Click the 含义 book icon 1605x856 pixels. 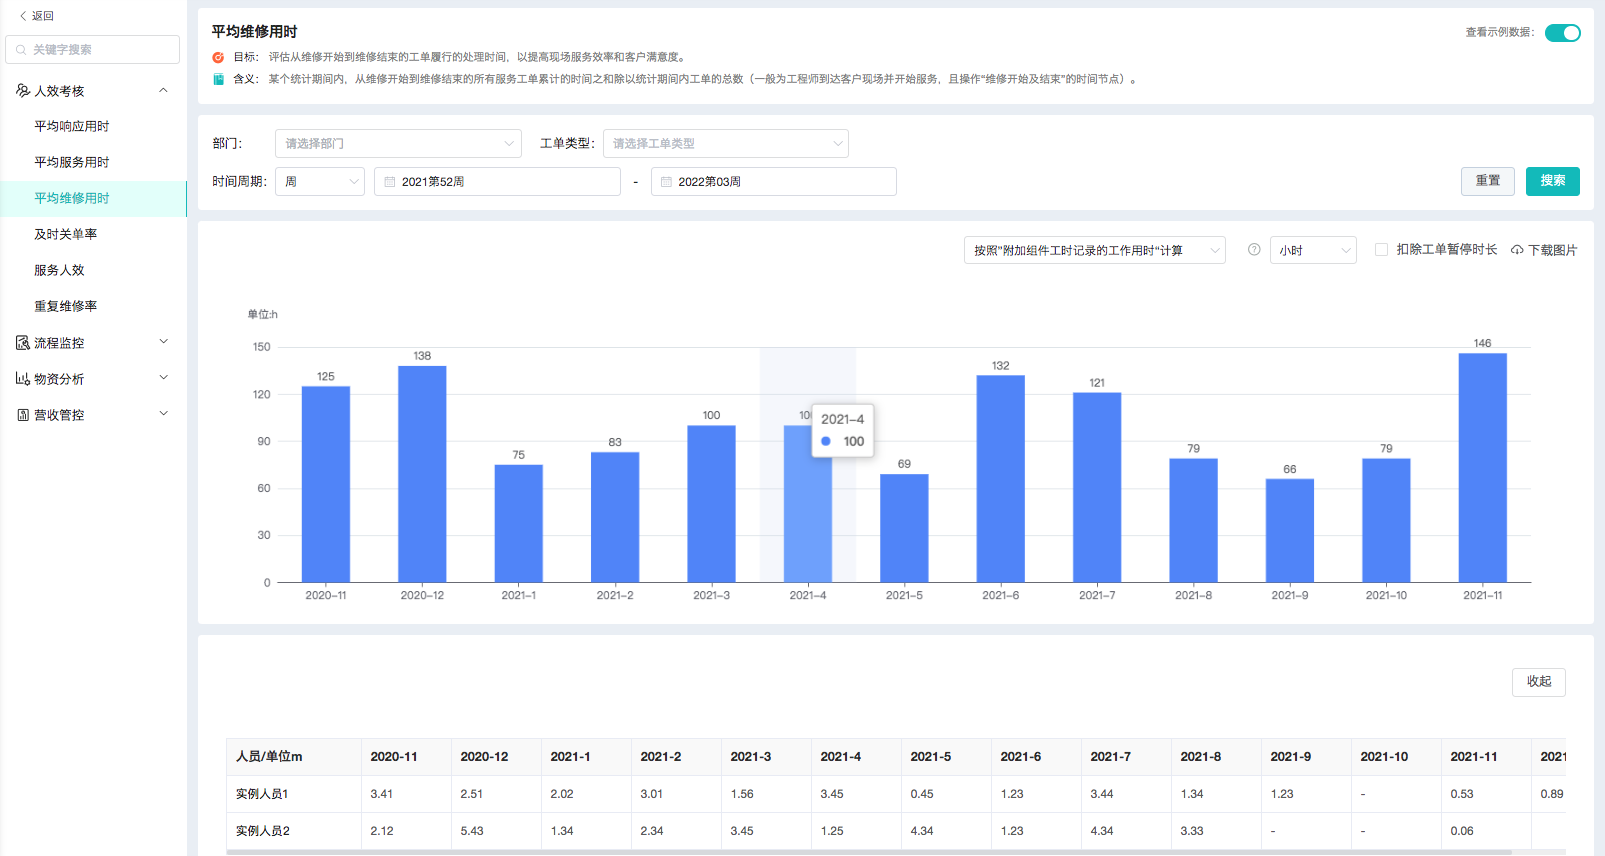pos(218,79)
